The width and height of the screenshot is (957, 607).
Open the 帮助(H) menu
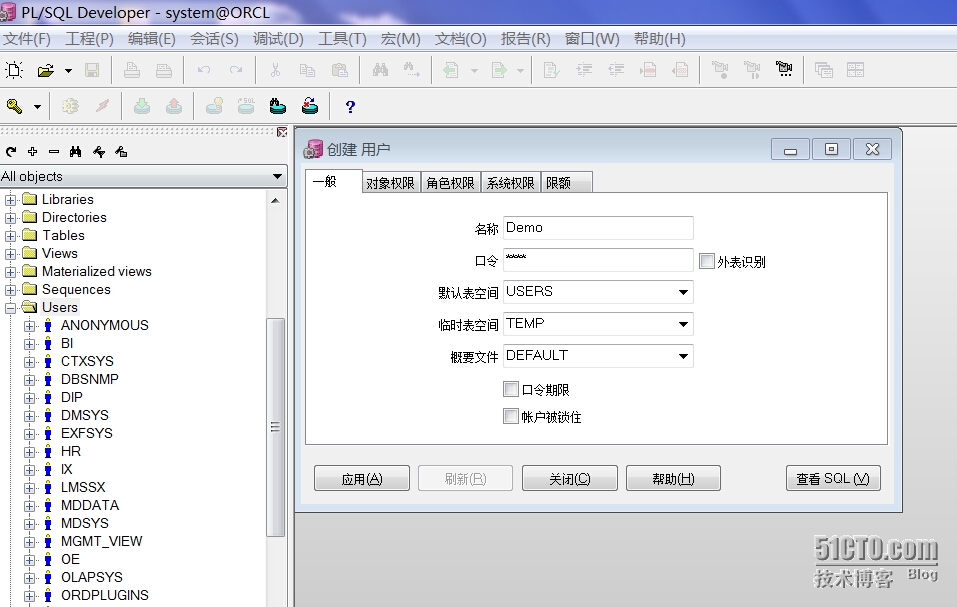[659, 39]
